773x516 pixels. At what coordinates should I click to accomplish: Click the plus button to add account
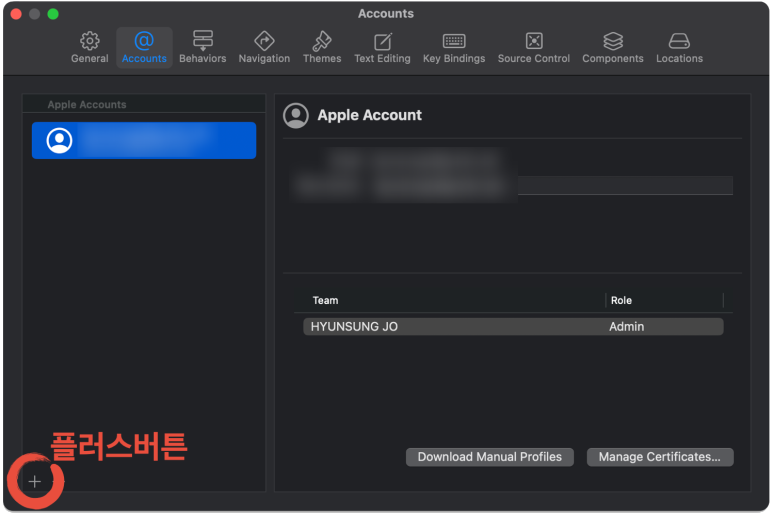[35, 482]
